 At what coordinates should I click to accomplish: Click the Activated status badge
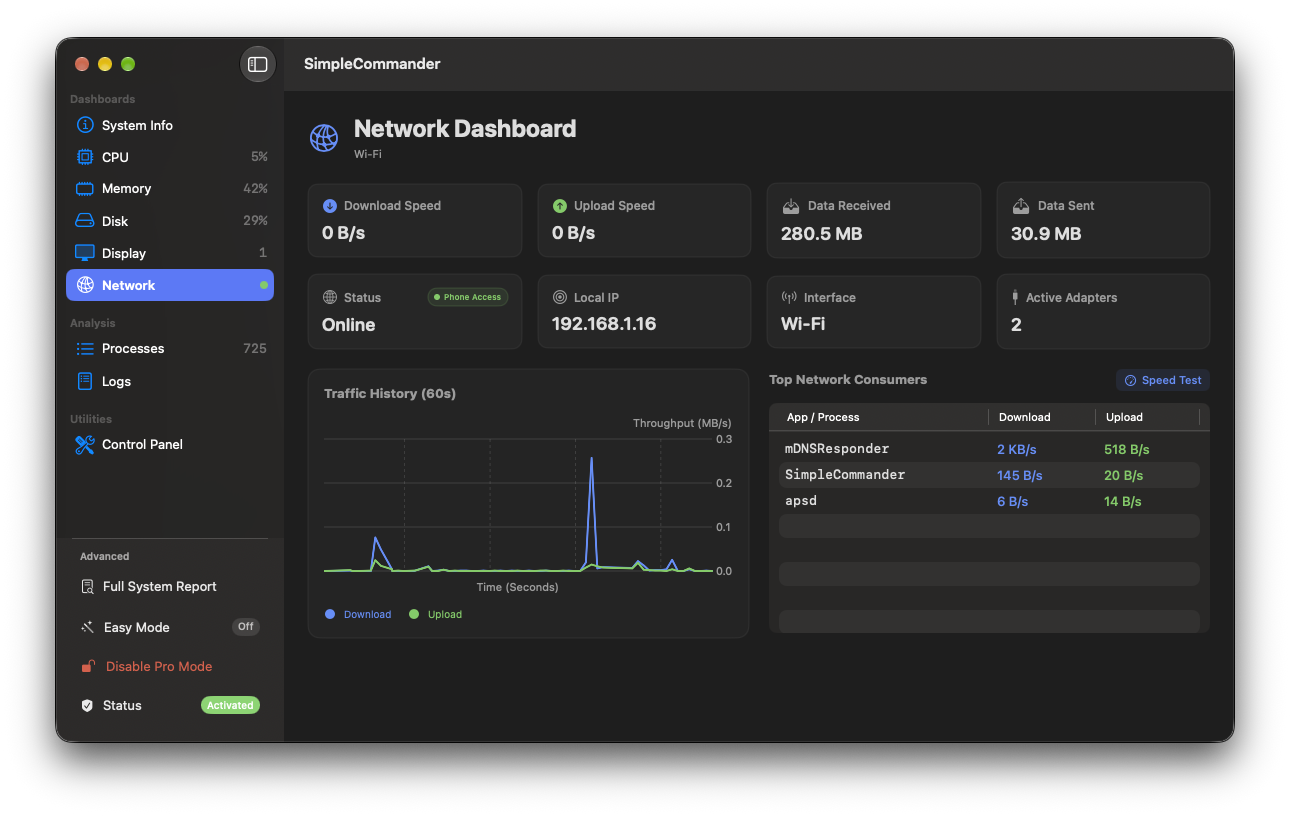230,705
